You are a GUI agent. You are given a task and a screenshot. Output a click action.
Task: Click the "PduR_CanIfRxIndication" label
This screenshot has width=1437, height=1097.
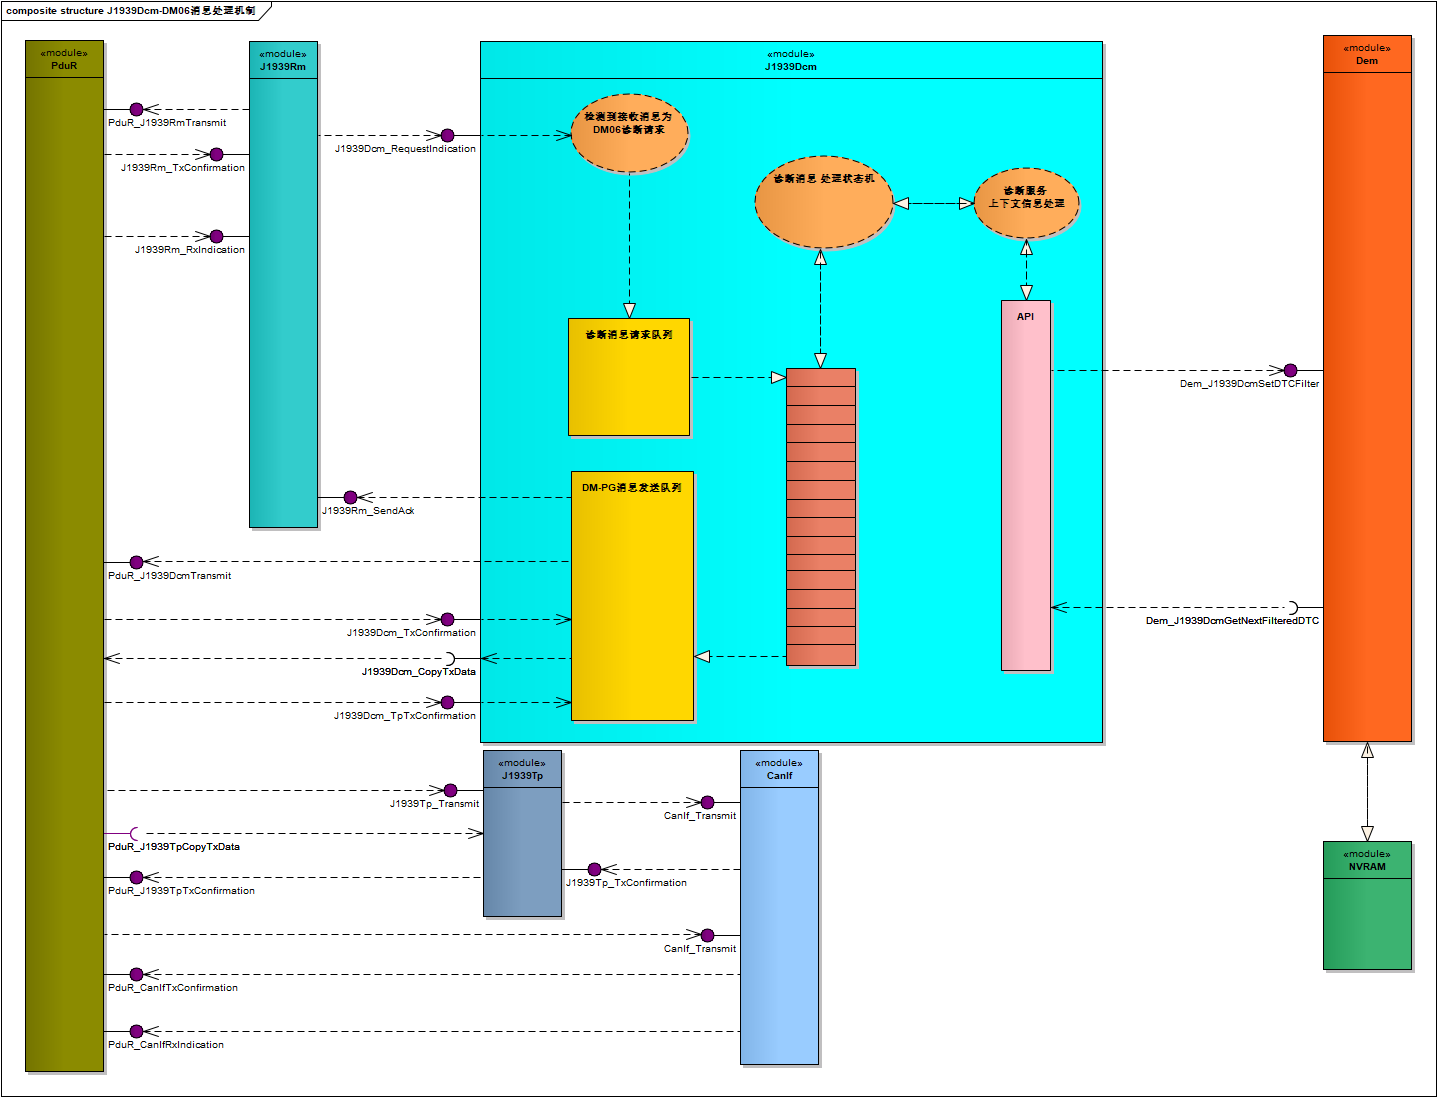point(166,1045)
